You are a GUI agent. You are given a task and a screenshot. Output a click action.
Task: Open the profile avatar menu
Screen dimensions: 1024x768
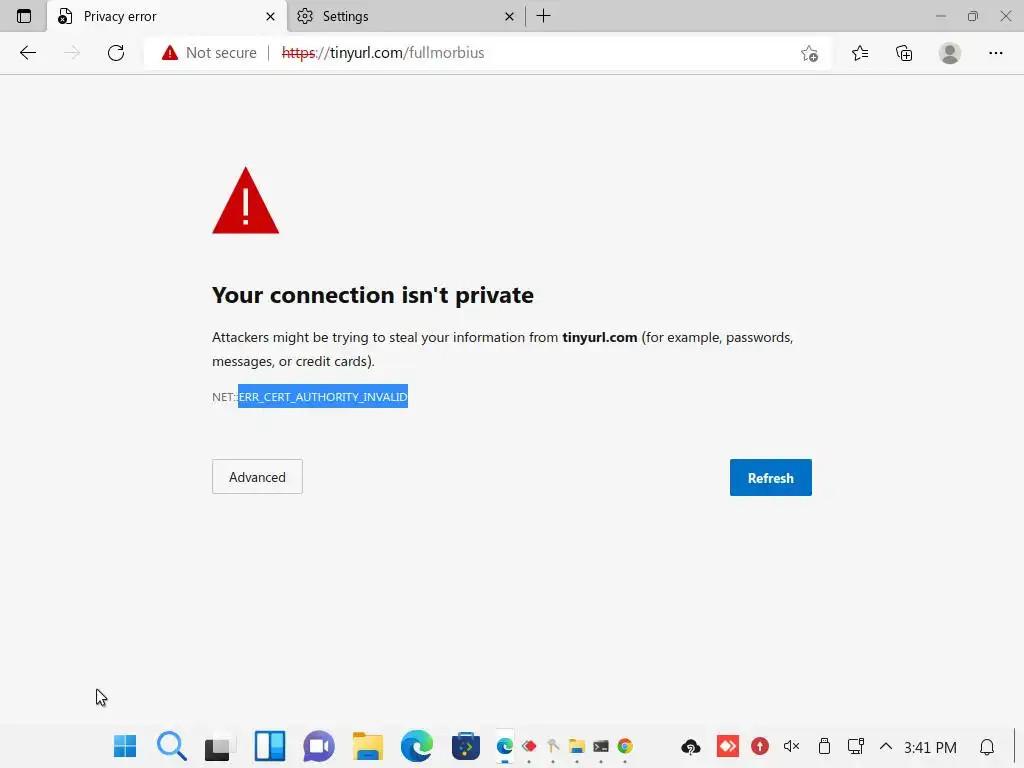coord(950,53)
